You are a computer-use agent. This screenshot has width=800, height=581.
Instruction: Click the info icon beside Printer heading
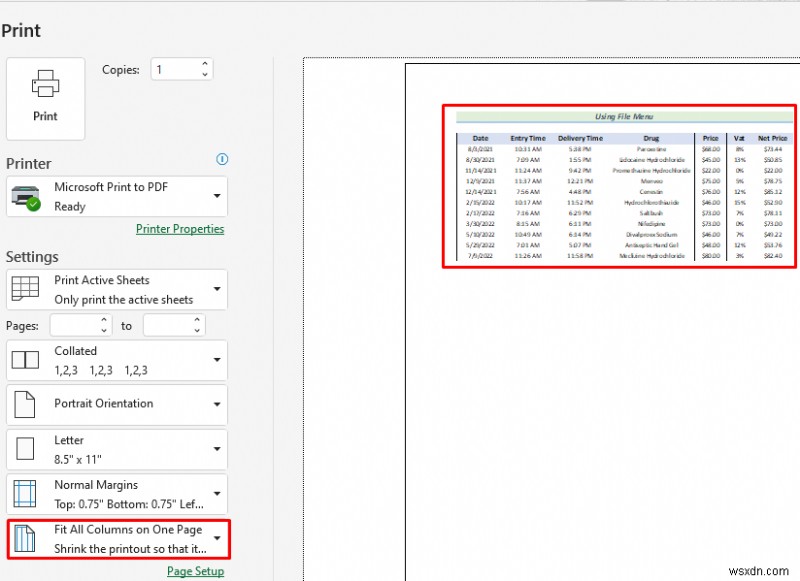click(x=222, y=159)
